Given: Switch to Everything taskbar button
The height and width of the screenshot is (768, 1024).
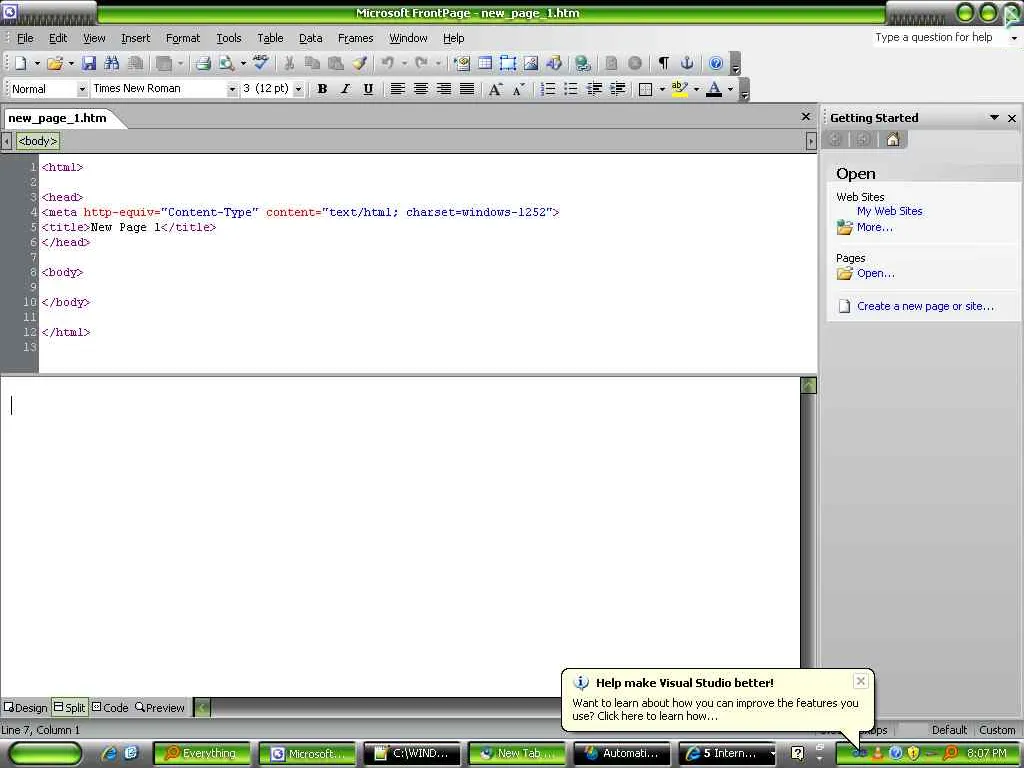Looking at the screenshot, I should point(202,753).
